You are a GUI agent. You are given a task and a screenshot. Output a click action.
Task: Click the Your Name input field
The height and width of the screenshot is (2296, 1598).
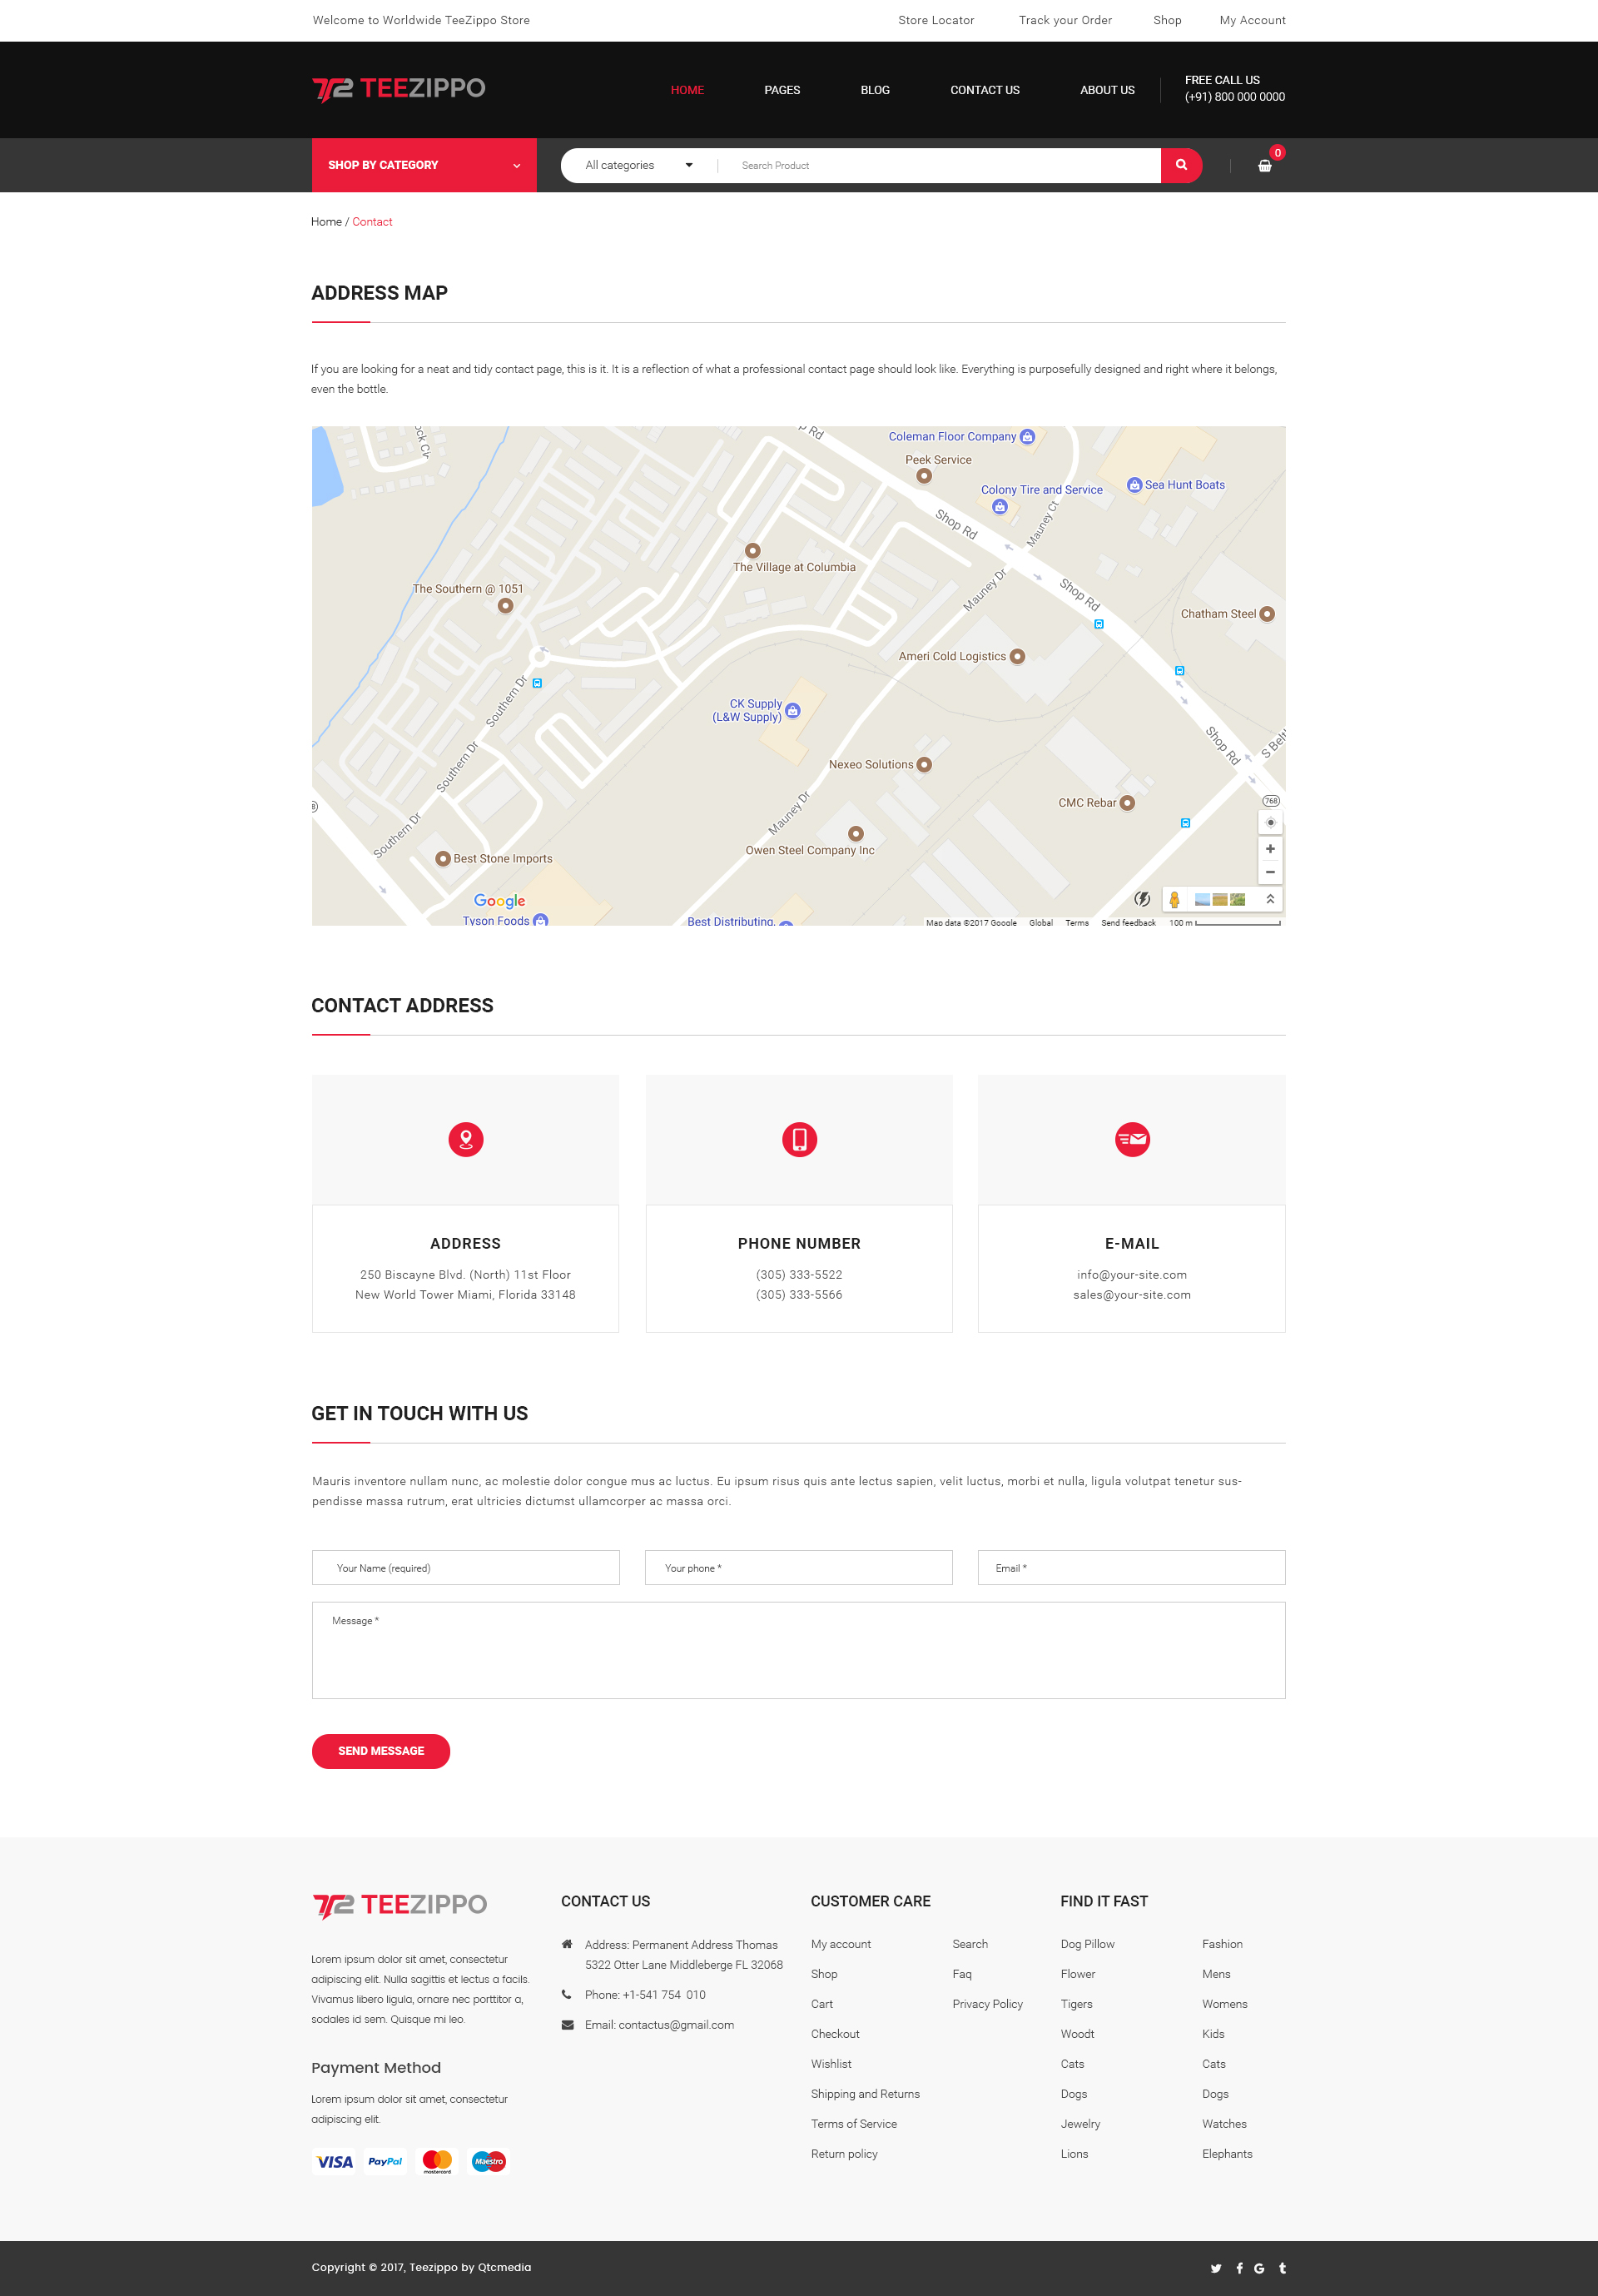(x=465, y=1567)
